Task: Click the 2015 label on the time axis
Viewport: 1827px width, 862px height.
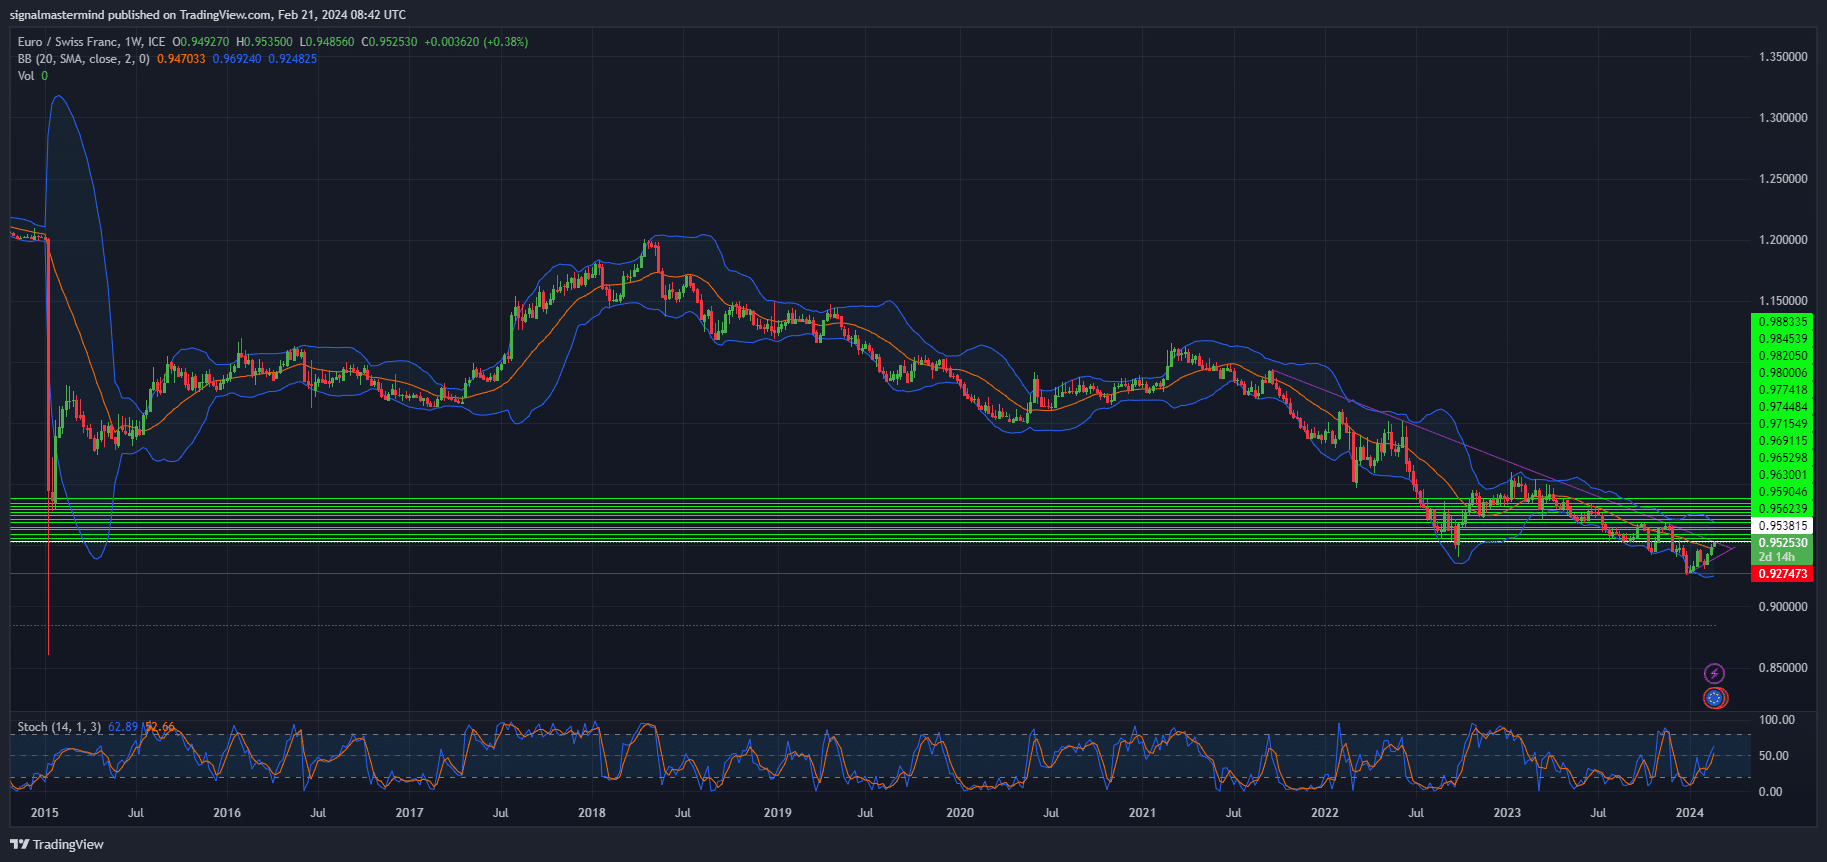Action: [45, 813]
